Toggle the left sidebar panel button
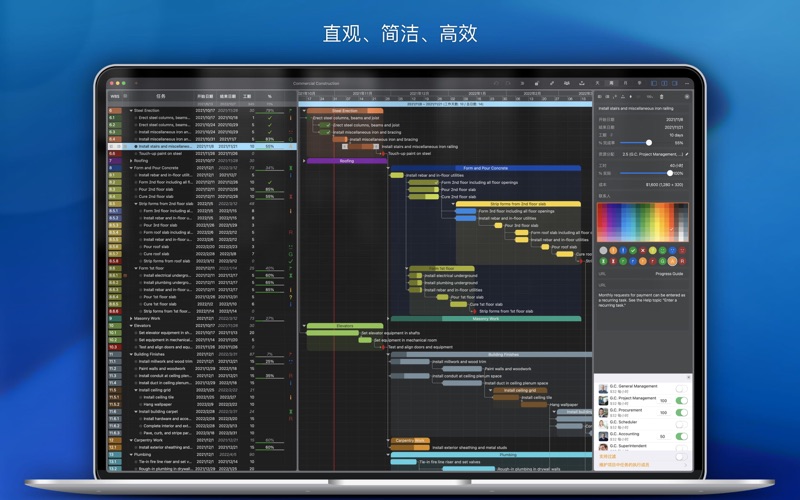Screen dimensions: 800x500 [654, 83]
